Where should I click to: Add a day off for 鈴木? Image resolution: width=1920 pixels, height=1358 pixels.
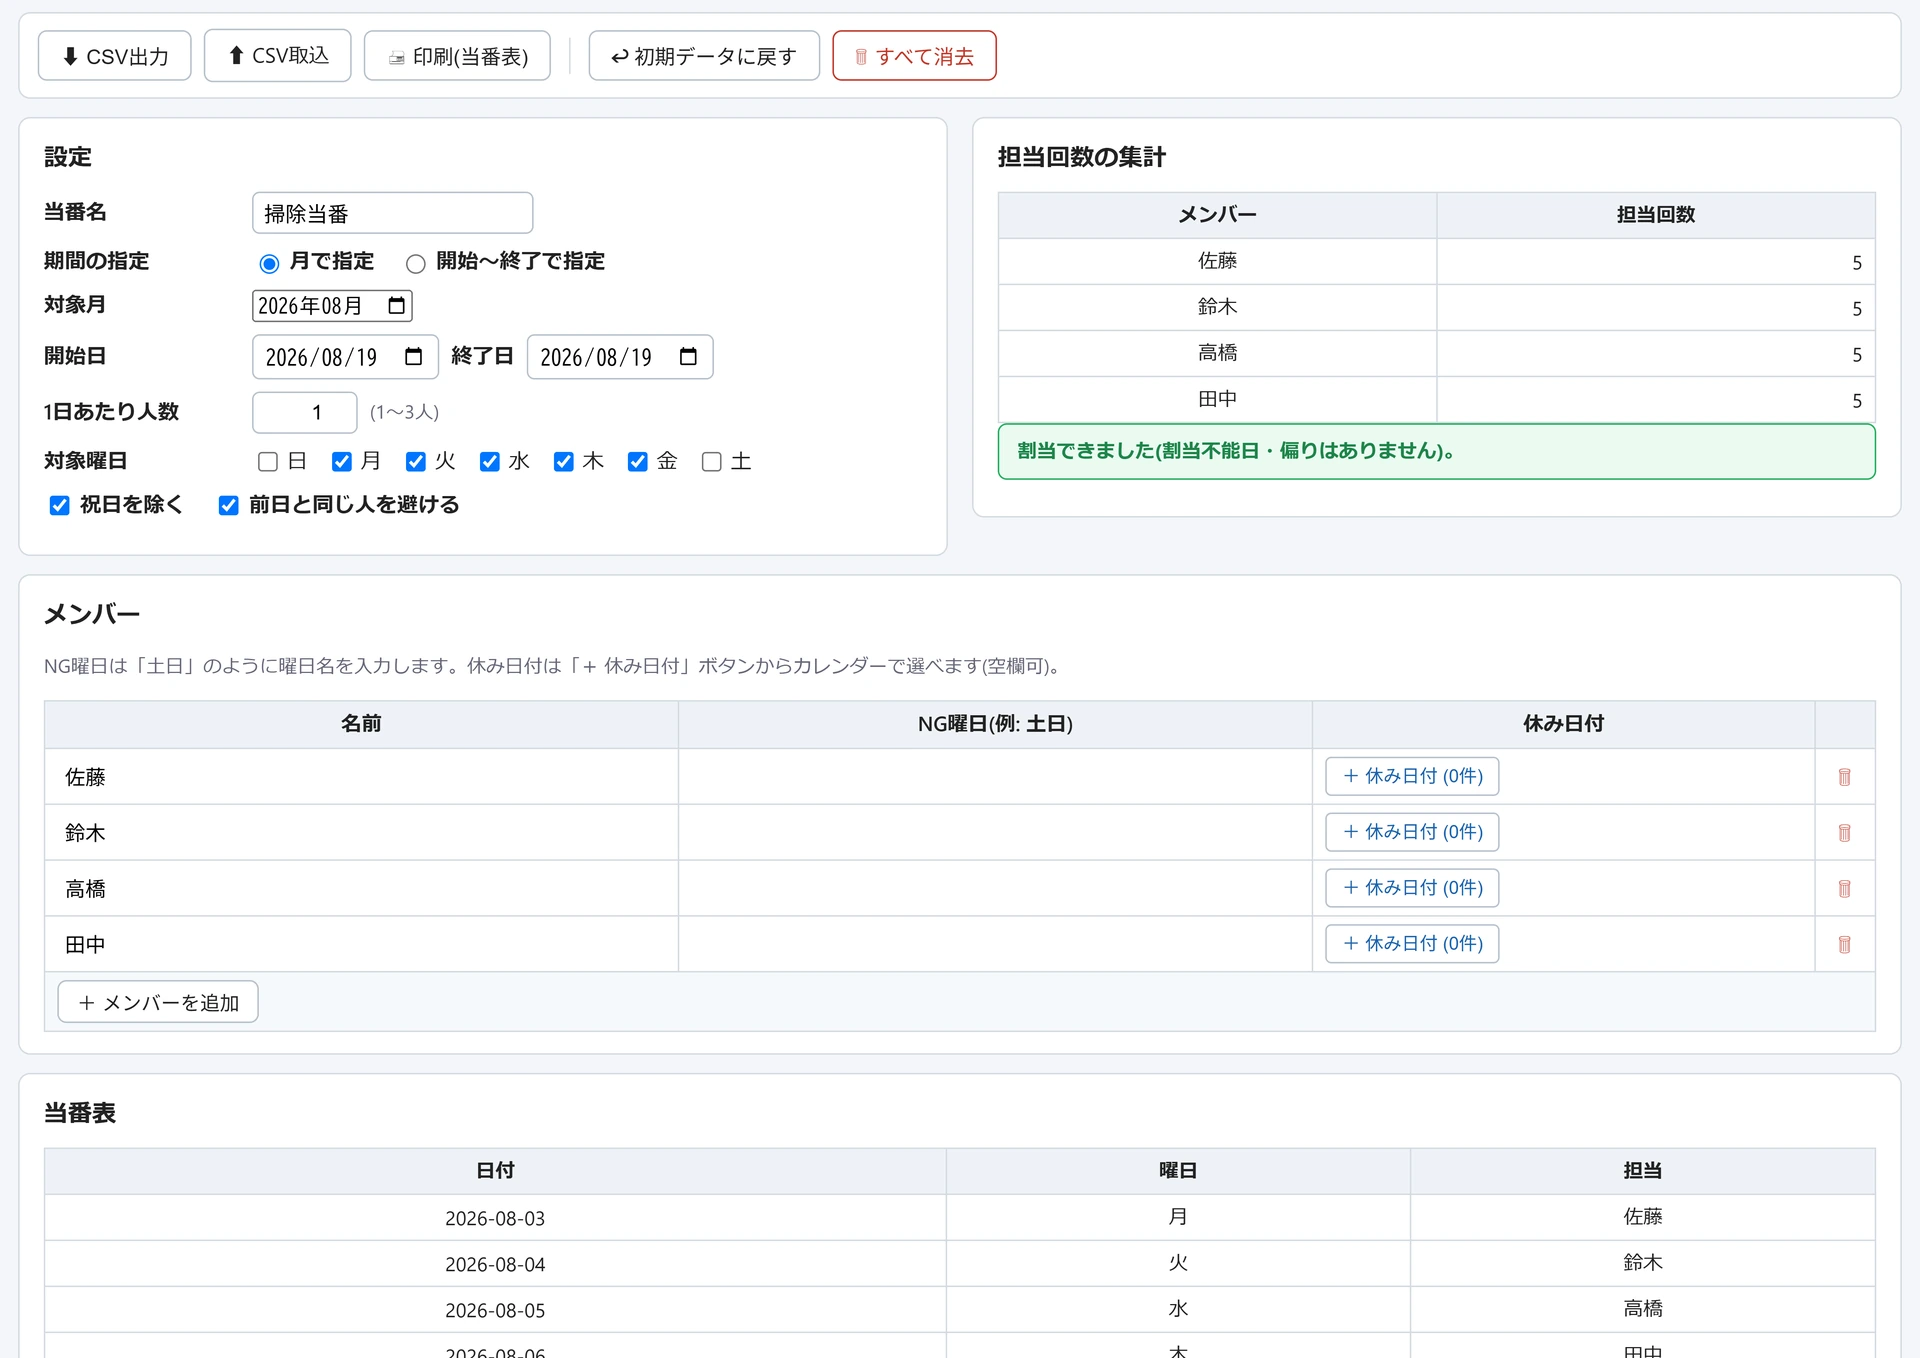pos(1412,832)
